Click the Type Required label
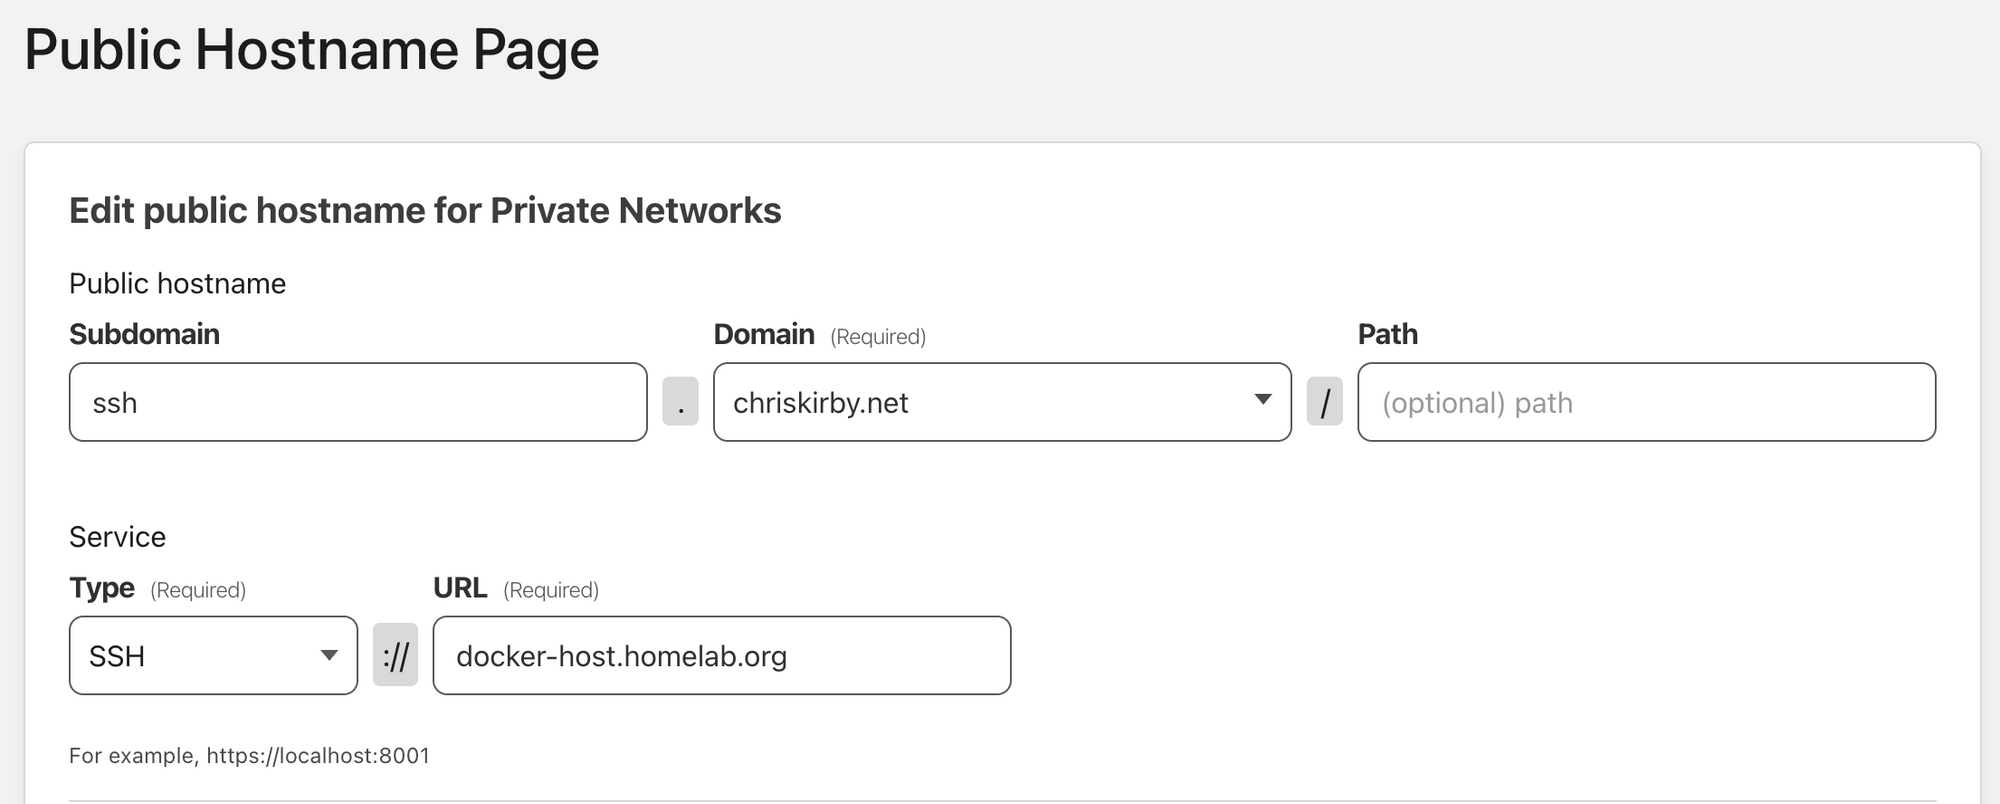 coord(157,589)
